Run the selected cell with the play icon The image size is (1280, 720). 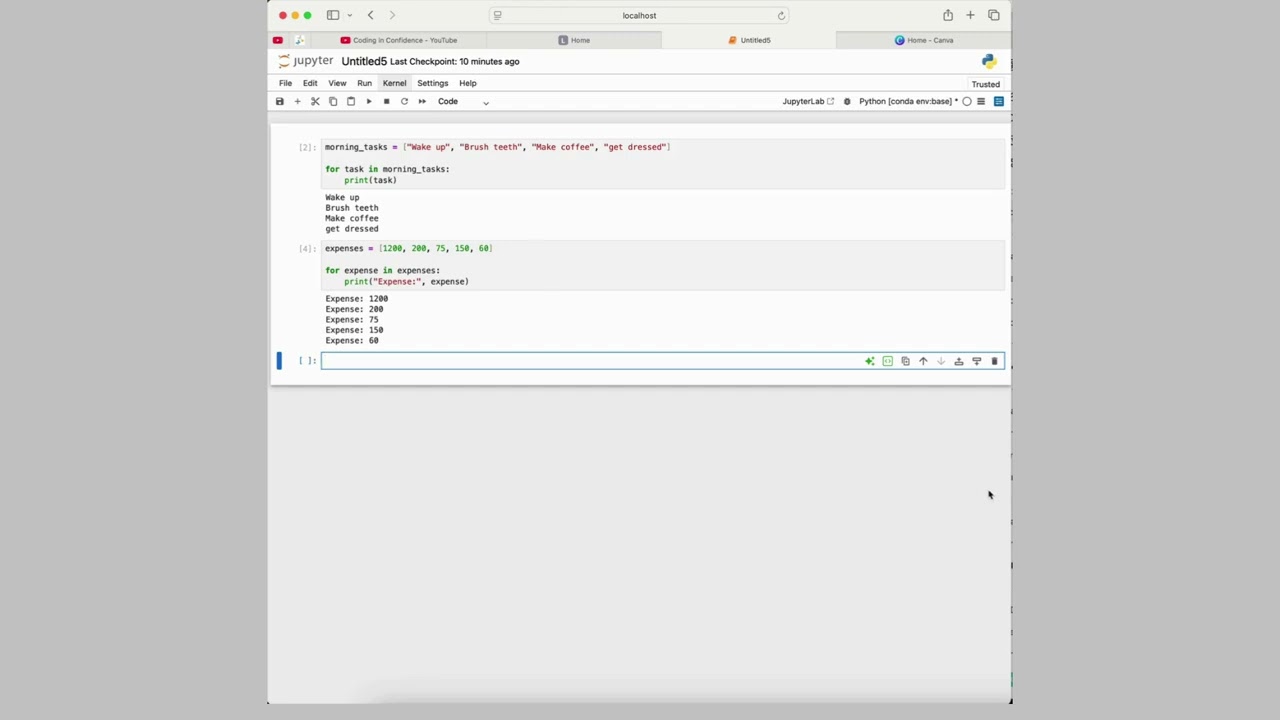tap(369, 101)
